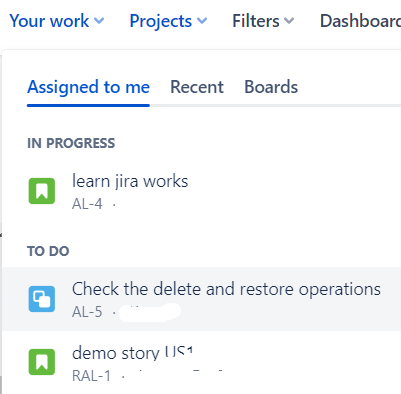
Task: Open the Filters menu
Action: [263, 21]
